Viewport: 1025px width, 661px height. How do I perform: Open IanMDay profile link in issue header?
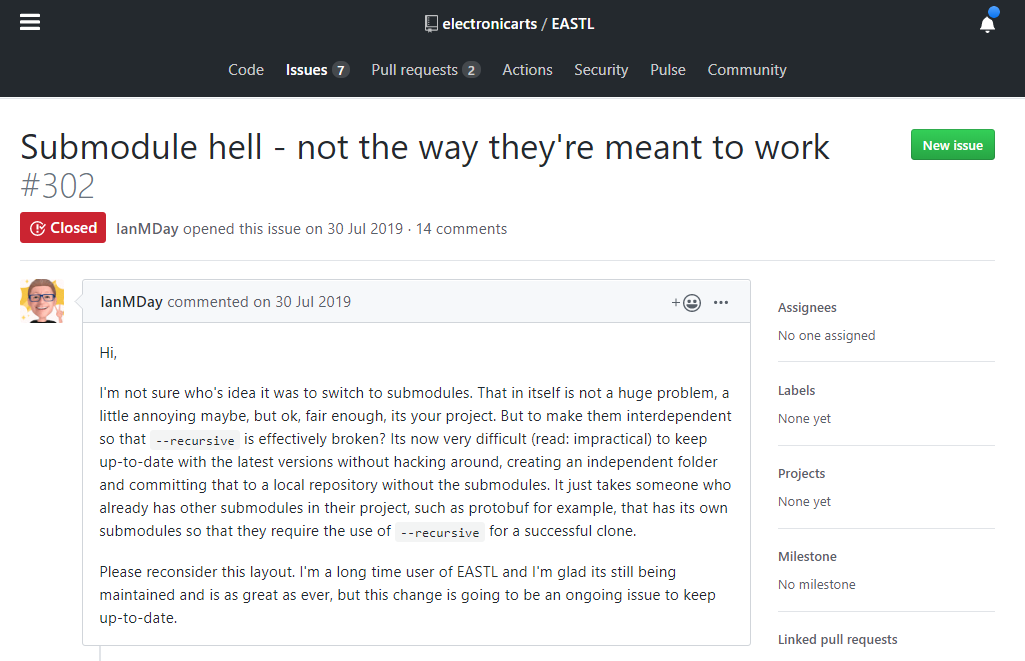click(147, 229)
